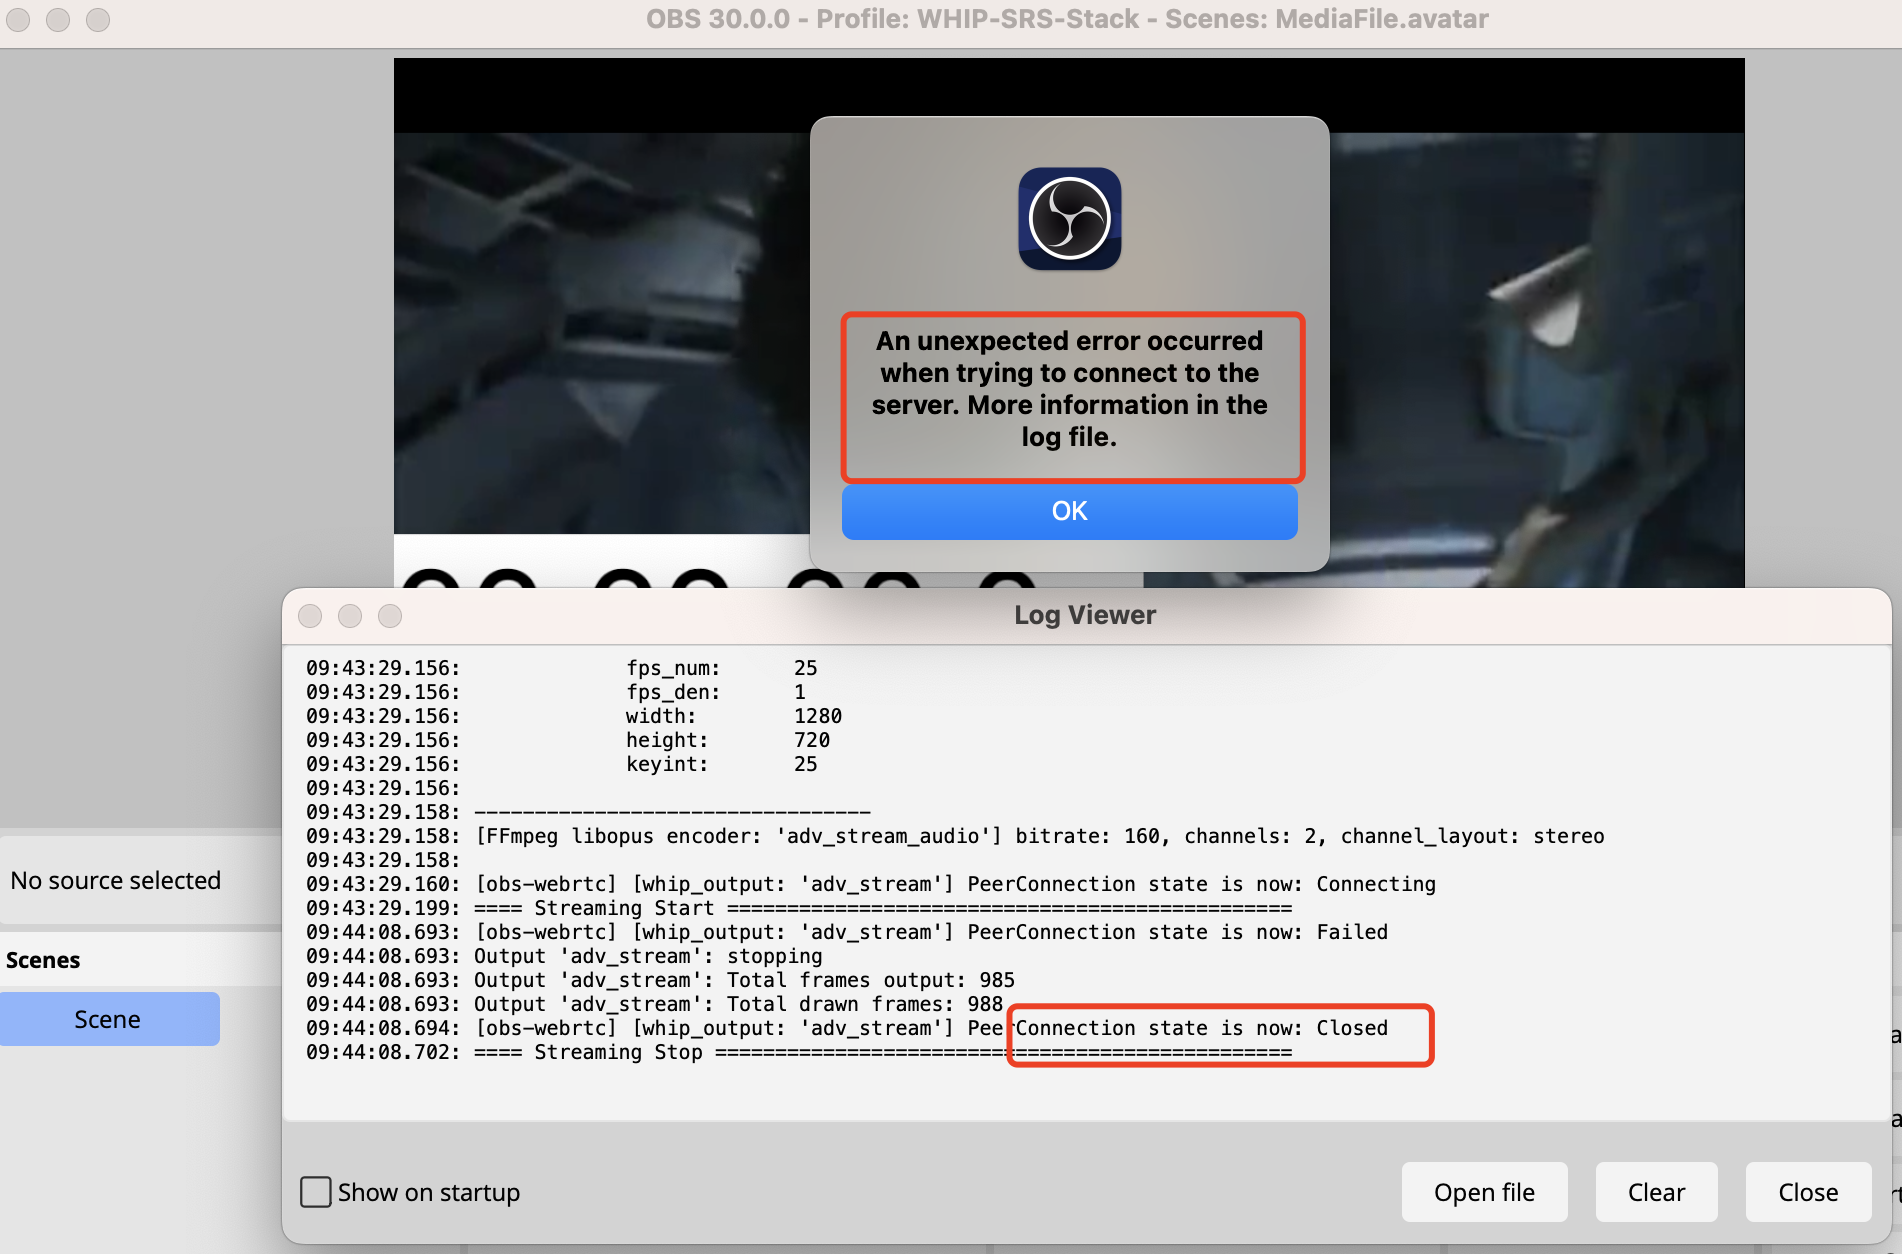Select Scene in the Scenes panel
The width and height of the screenshot is (1902, 1254).
(x=109, y=1018)
